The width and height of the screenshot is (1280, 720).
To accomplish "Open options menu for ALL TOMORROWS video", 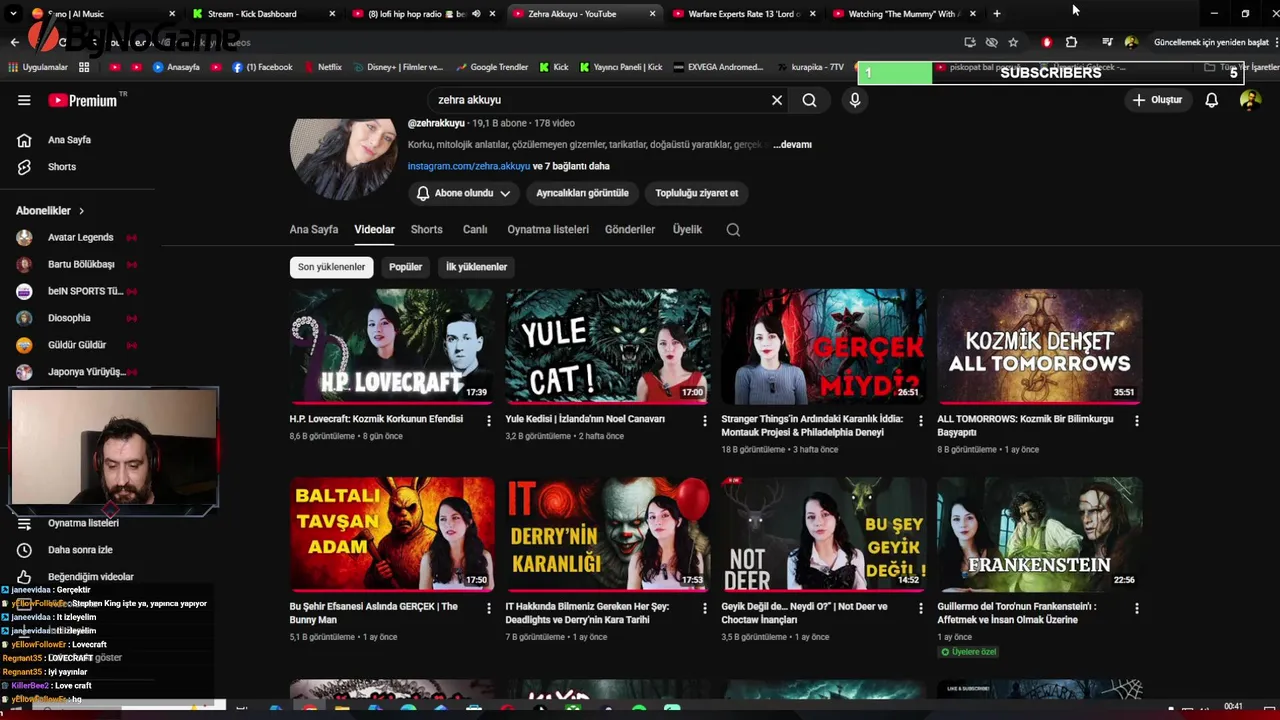I will click(1136, 421).
